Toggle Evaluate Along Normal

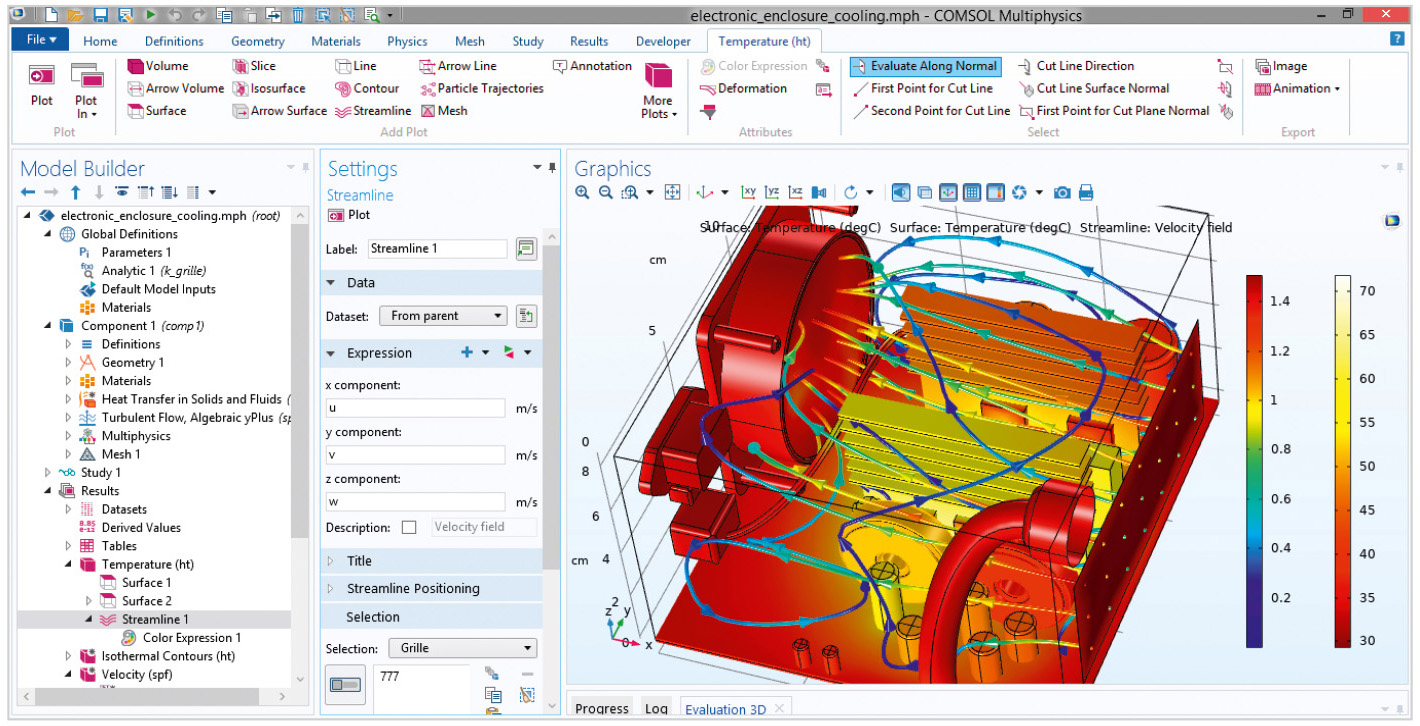925,66
